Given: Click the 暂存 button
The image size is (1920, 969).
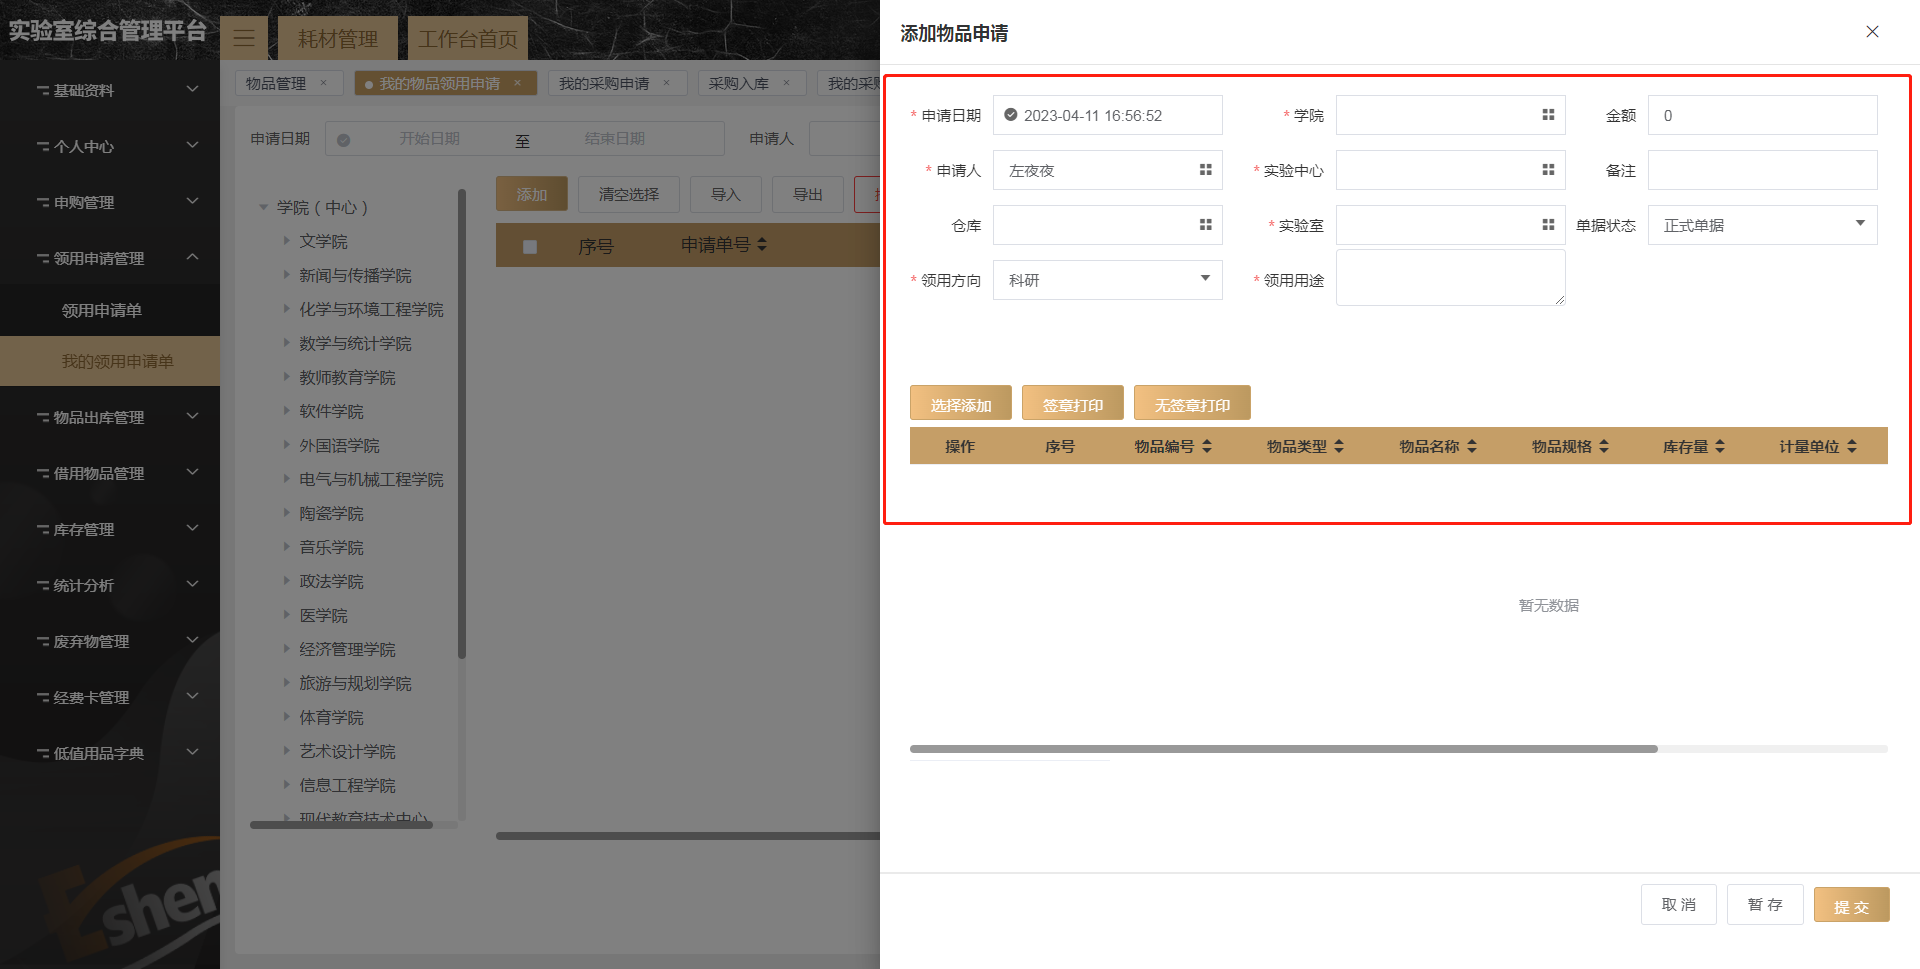Looking at the screenshot, I should 1764,905.
